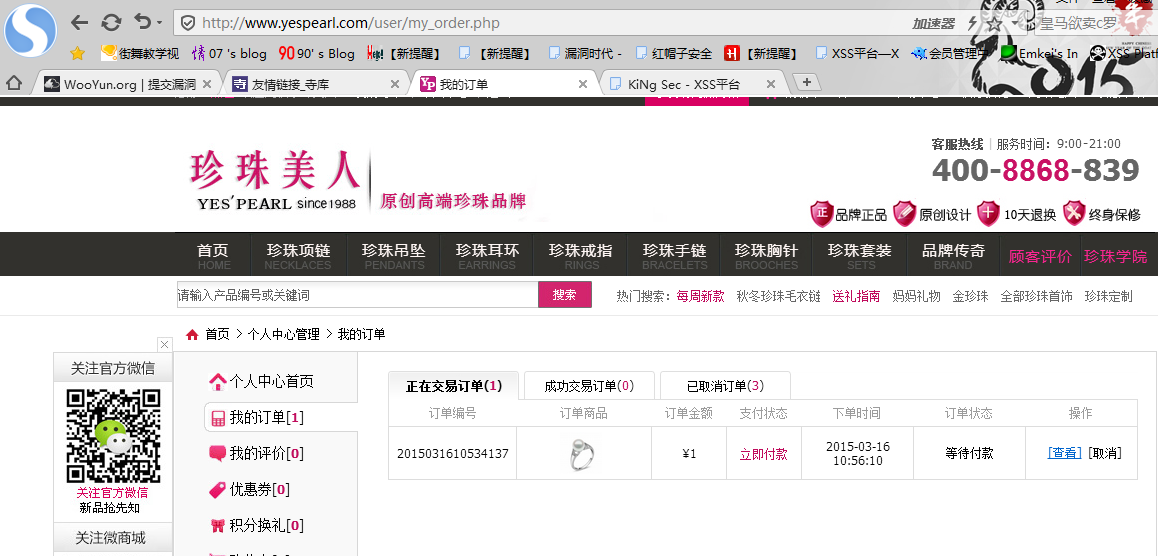
Task: Open 我的评价[0] in sidebar
Action: [267, 453]
